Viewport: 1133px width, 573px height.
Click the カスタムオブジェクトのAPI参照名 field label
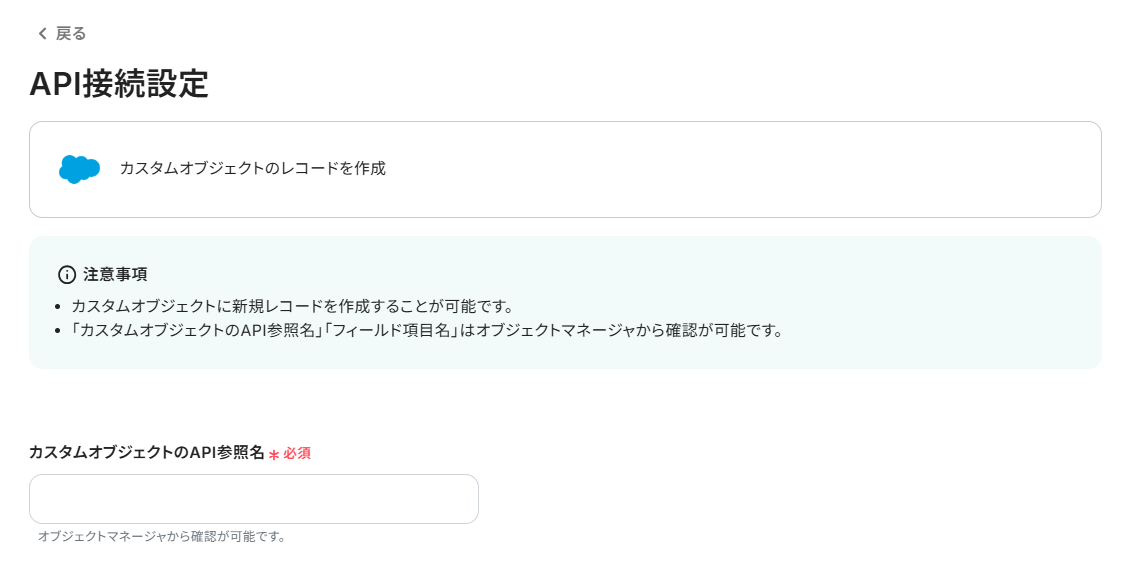(x=147, y=453)
